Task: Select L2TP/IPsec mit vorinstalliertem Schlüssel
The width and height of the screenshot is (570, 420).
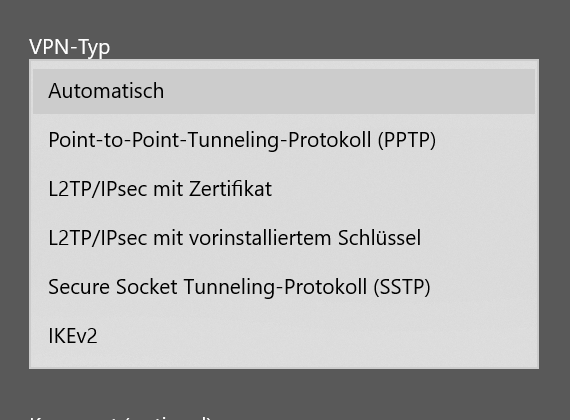Action: coord(284,238)
